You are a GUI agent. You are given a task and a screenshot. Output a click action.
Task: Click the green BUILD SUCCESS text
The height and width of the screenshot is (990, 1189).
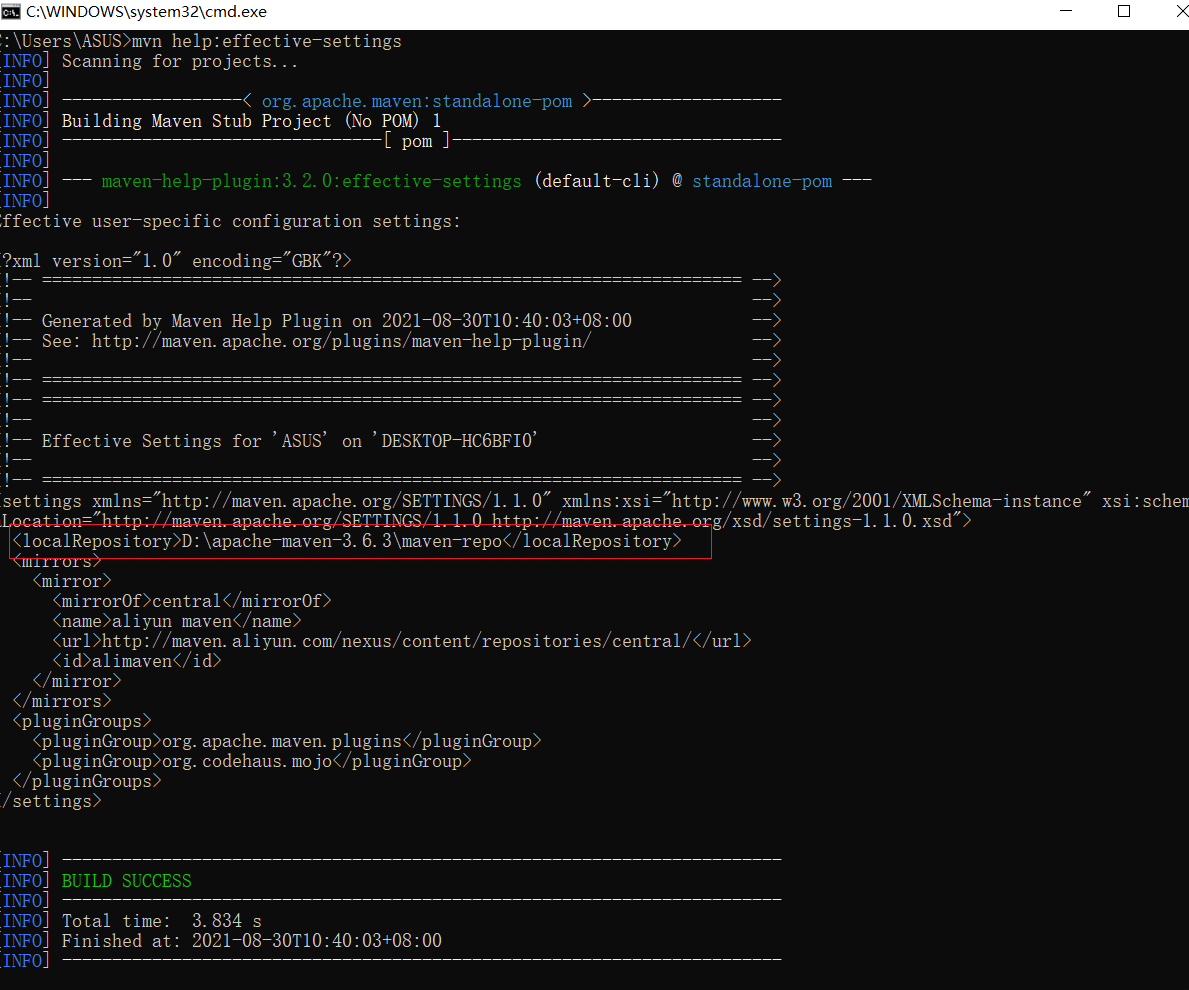[126, 881]
